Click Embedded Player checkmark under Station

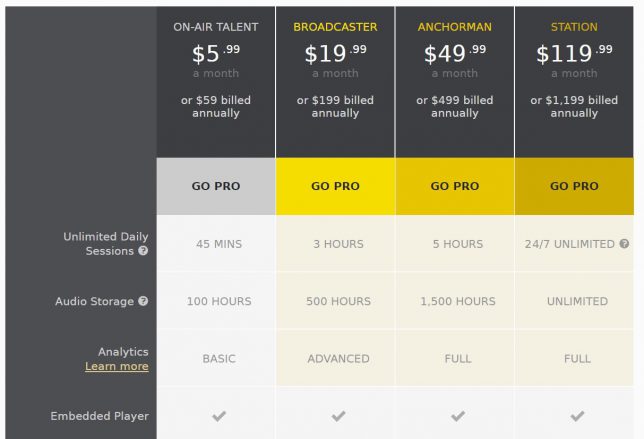point(577,416)
